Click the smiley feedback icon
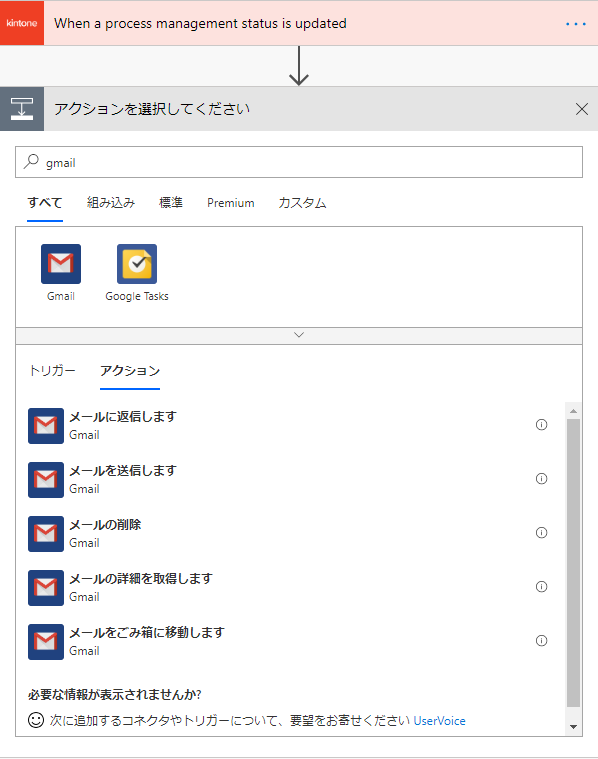 tap(36, 720)
